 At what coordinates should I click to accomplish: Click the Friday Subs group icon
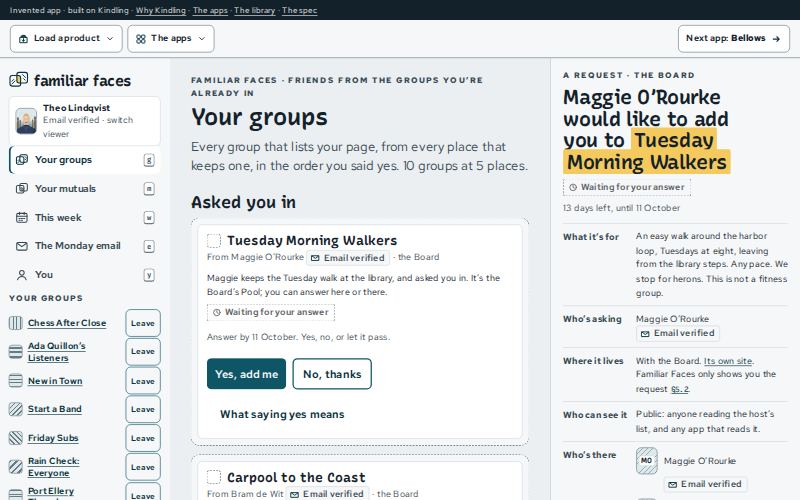coord(16,438)
